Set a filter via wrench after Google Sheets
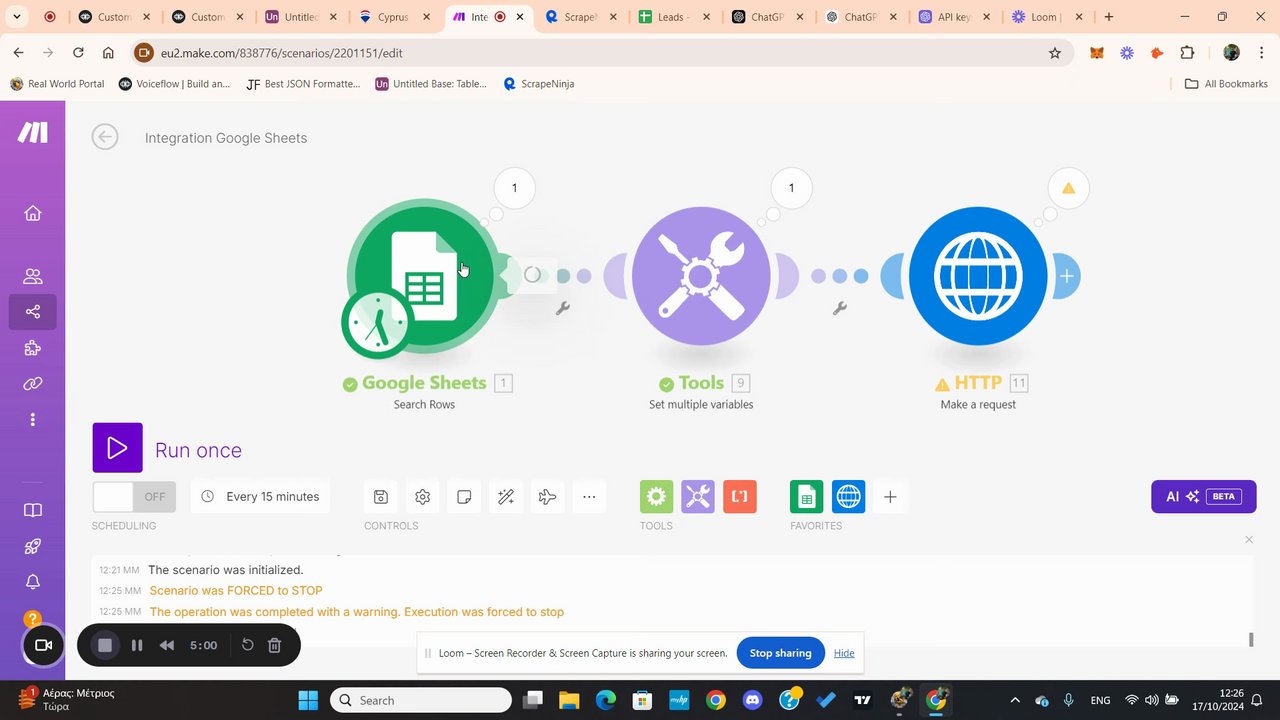This screenshot has height=720, width=1280. pos(563,309)
